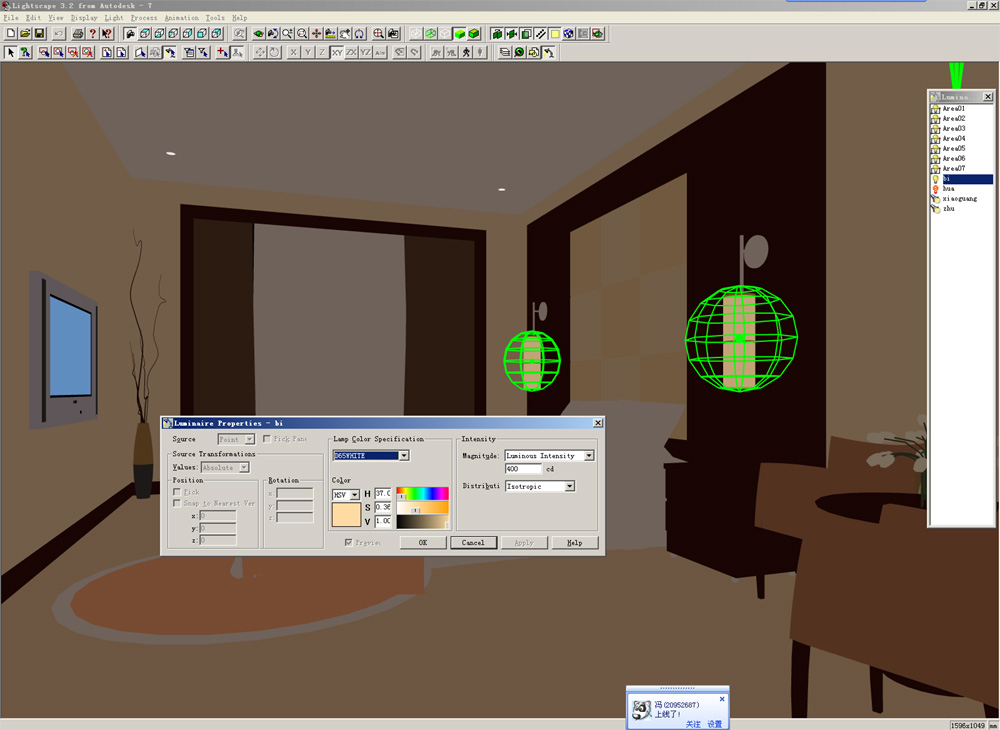Screen dimensions: 1000x730
Task: Select the arrow Select tool icon
Action: 11,52
